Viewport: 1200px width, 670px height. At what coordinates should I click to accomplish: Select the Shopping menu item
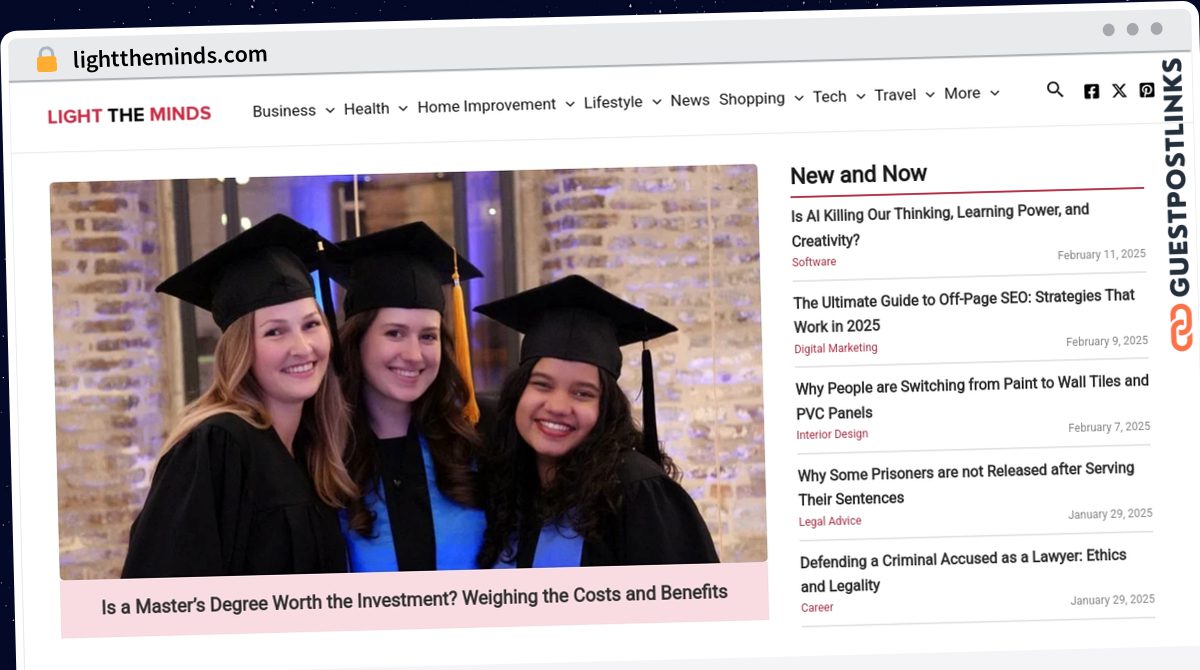pos(752,98)
